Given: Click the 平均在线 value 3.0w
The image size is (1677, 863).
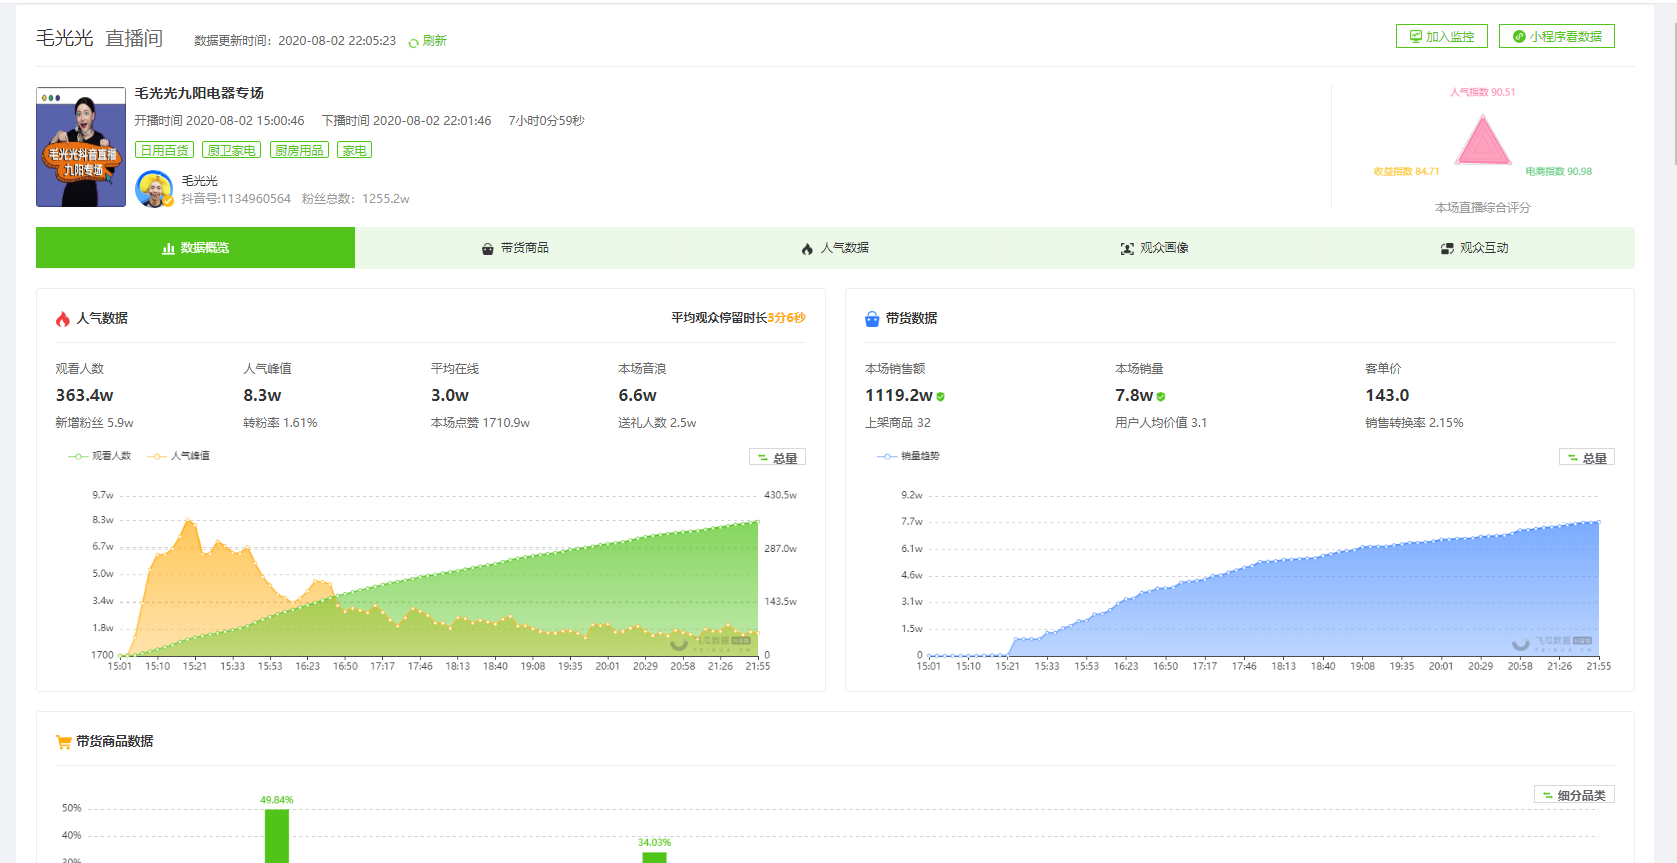Looking at the screenshot, I should tap(450, 396).
